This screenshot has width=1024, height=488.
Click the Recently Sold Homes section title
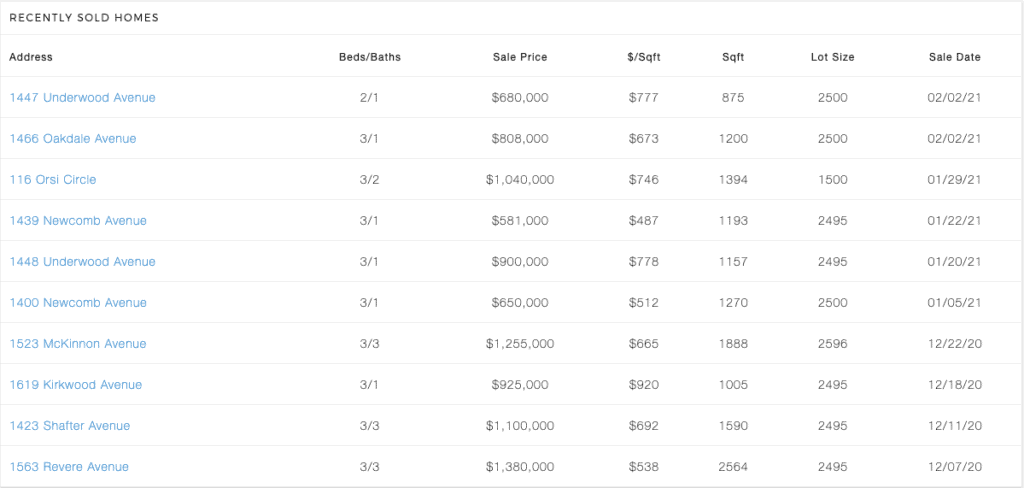[84, 18]
